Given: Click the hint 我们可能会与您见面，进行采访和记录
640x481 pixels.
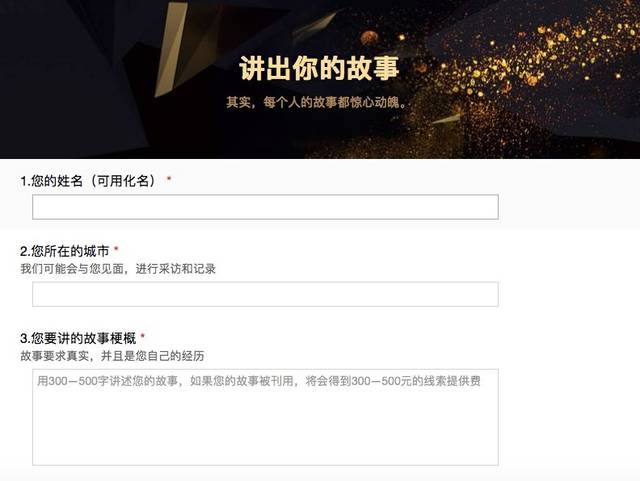Looking at the screenshot, I should click(118, 269).
